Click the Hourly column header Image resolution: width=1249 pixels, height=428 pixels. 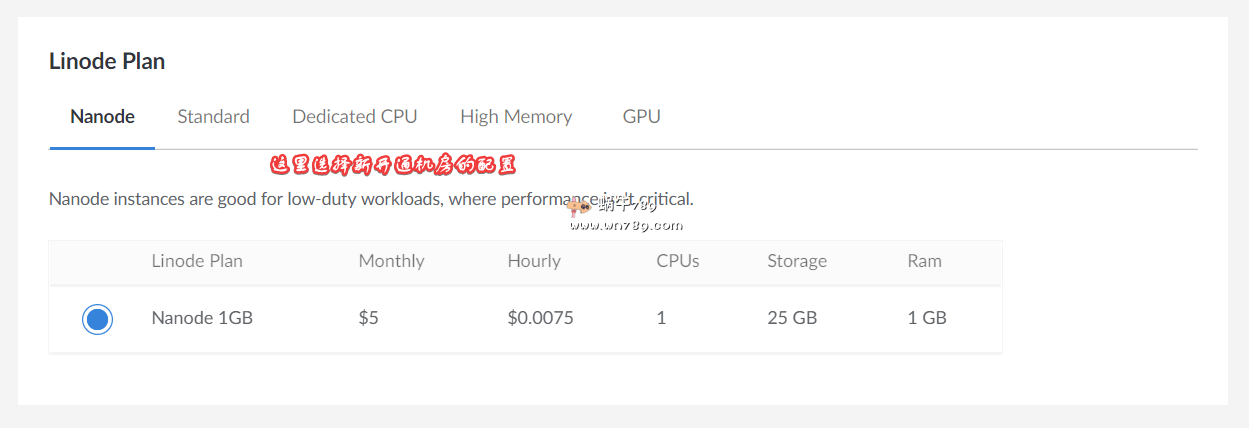[534, 261]
